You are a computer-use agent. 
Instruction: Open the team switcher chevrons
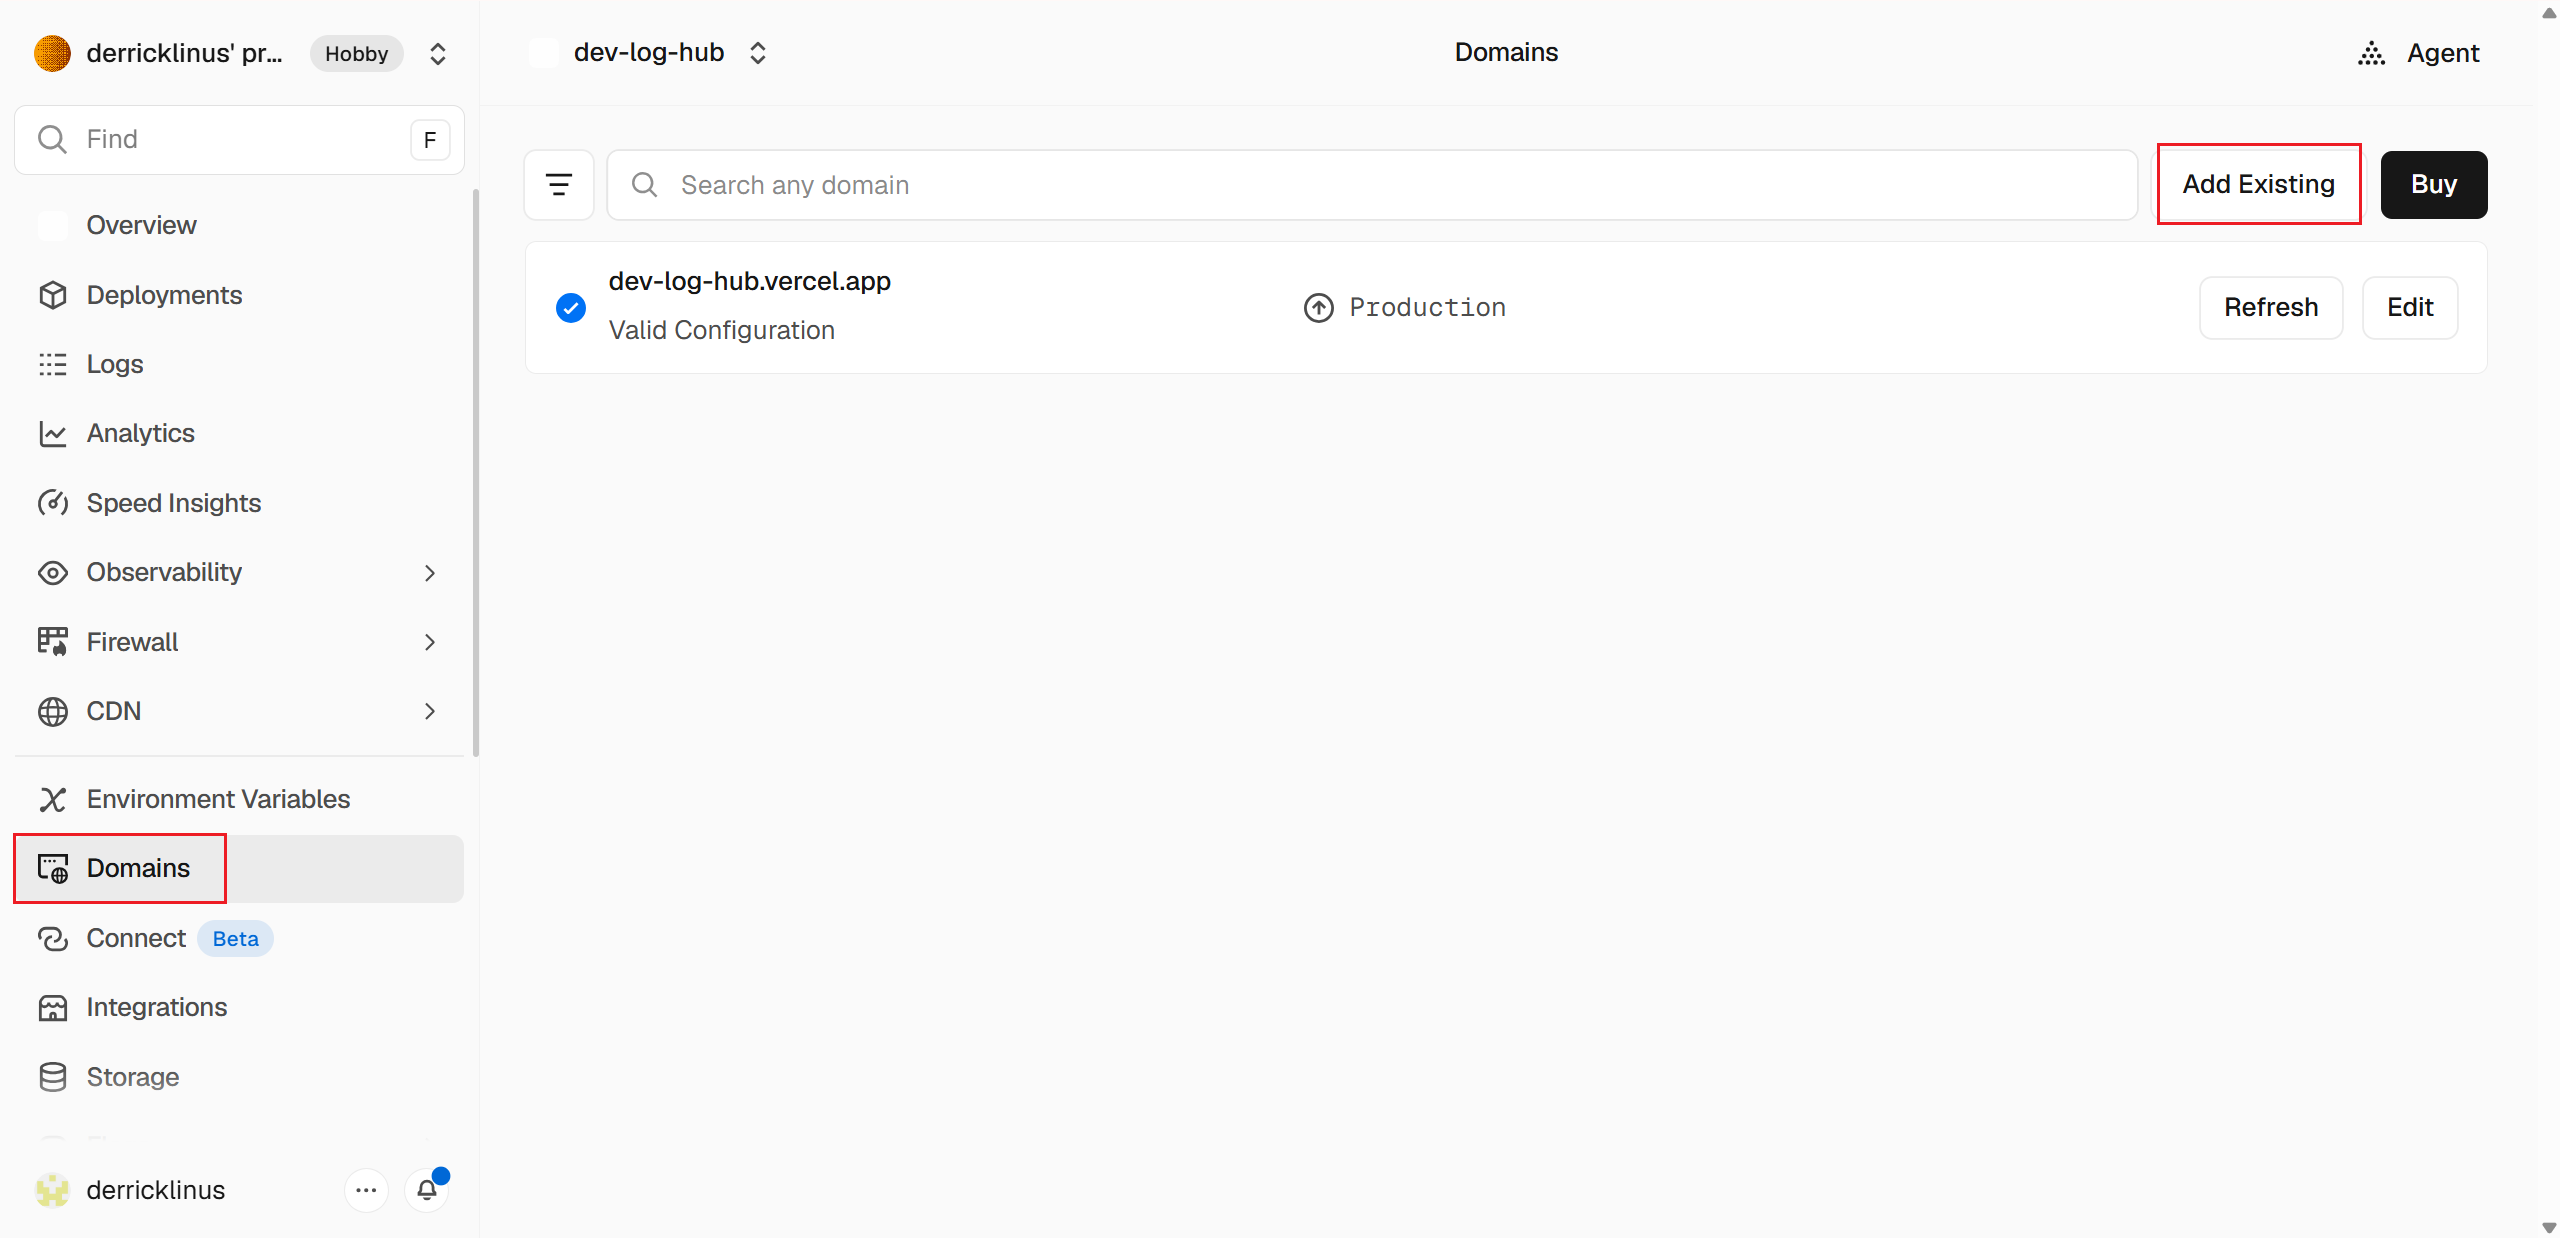click(x=437, y=53)
